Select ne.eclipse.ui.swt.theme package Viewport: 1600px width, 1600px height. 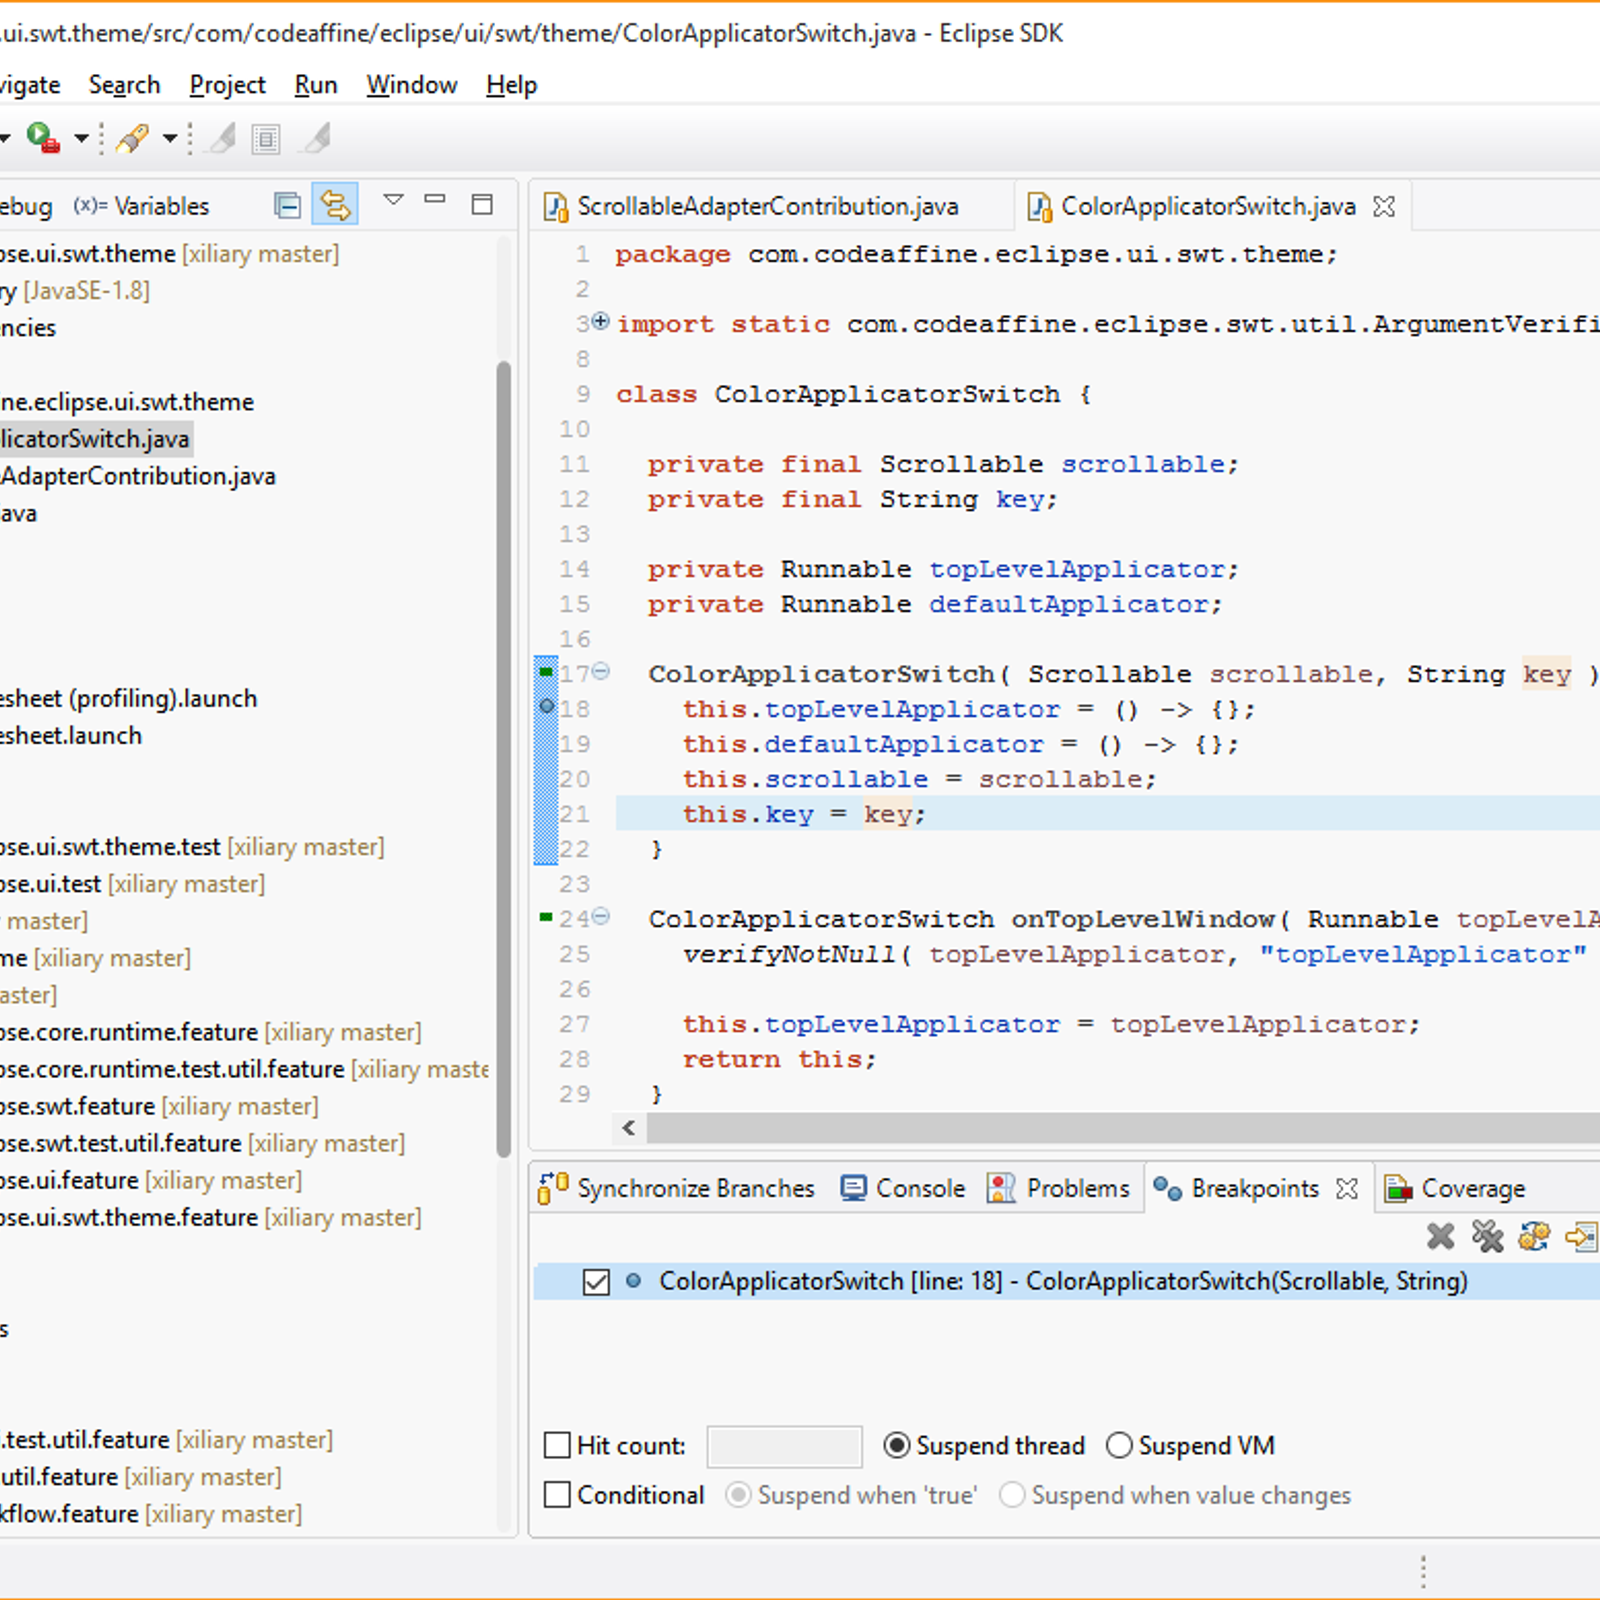pyautogui.click(x=127, y=402)
